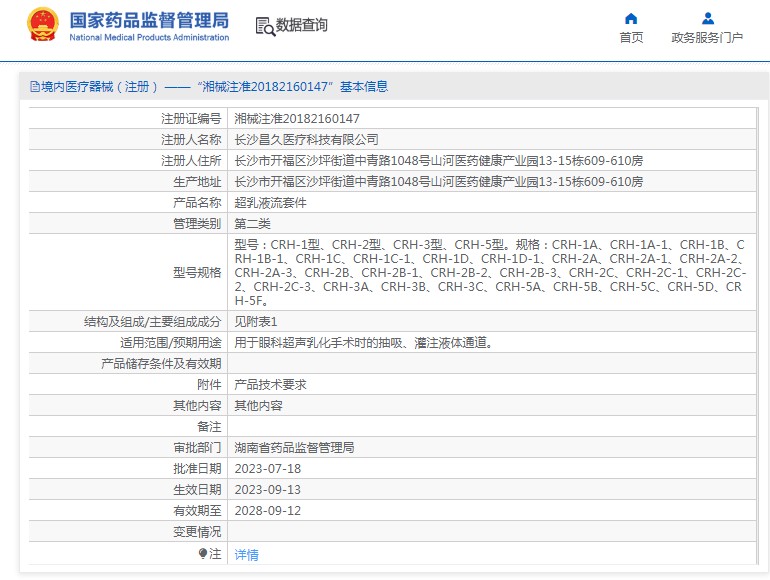Click the 备注 row label
The height and width of the screenshot is (580, 770).
pyautogui.click(x=209, y=427)
